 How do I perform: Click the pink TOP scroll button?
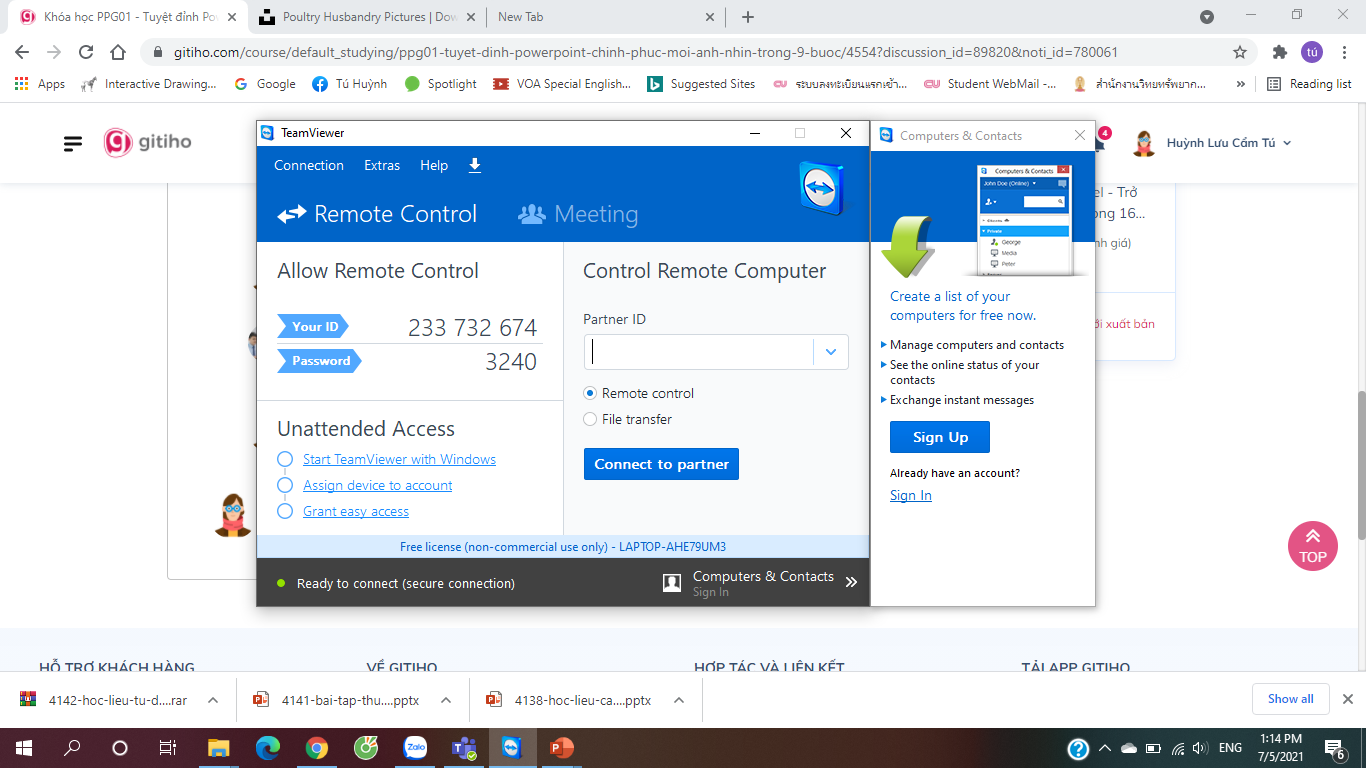(1312, 546)
